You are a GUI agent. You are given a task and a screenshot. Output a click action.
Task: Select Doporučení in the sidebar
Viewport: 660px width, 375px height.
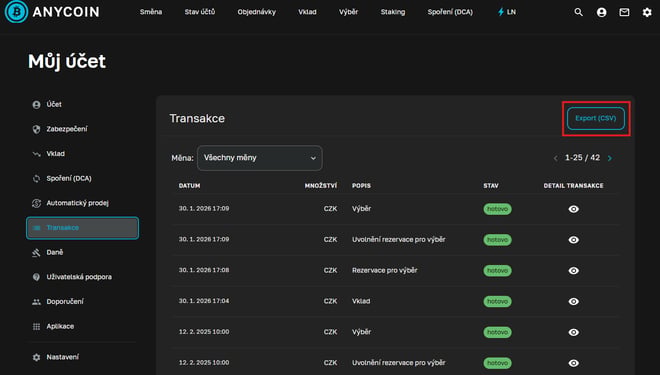[x=65, y=302]
